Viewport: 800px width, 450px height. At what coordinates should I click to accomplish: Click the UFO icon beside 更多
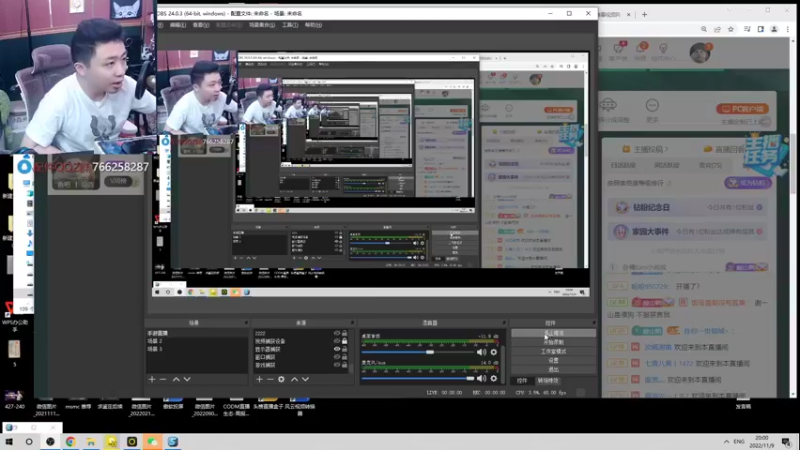(x=608, y=106)
